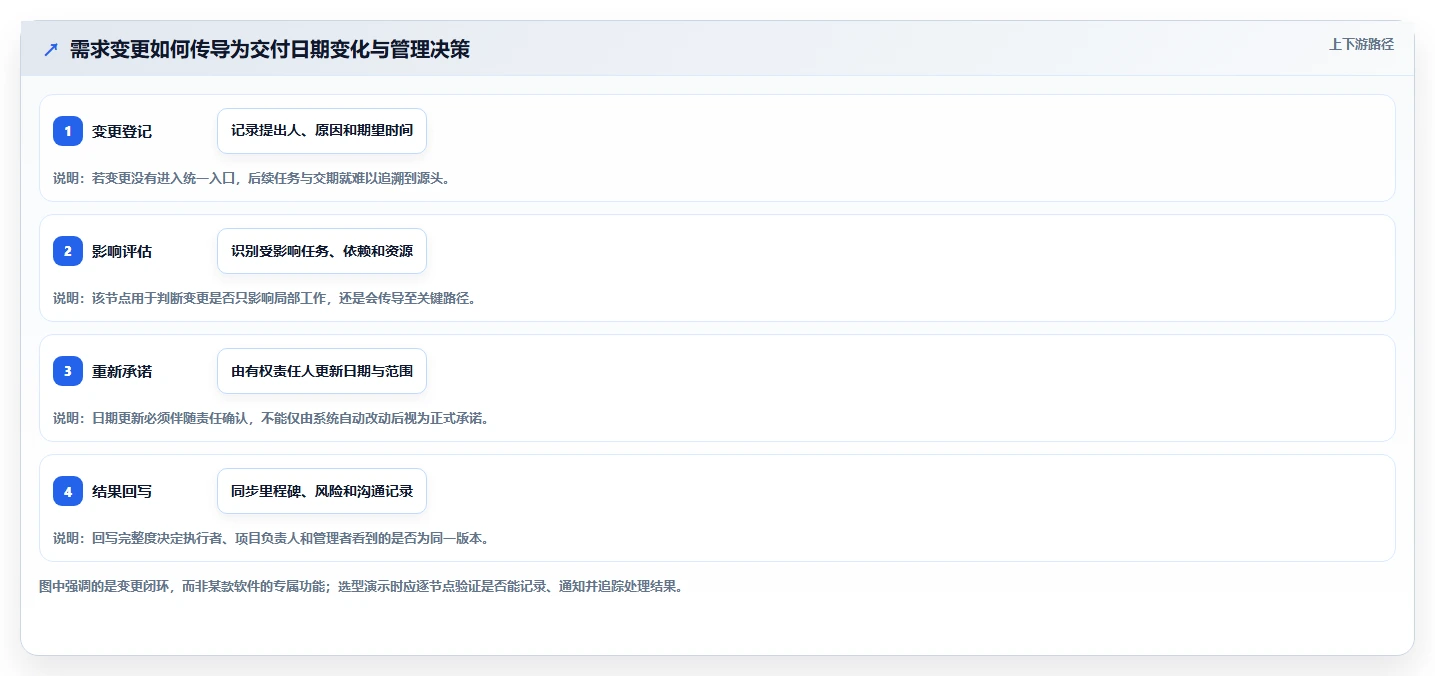This screenshot has width=1435, height=676.
Task: Click the 影响评估 step label
Action: (x=122, y=251)
